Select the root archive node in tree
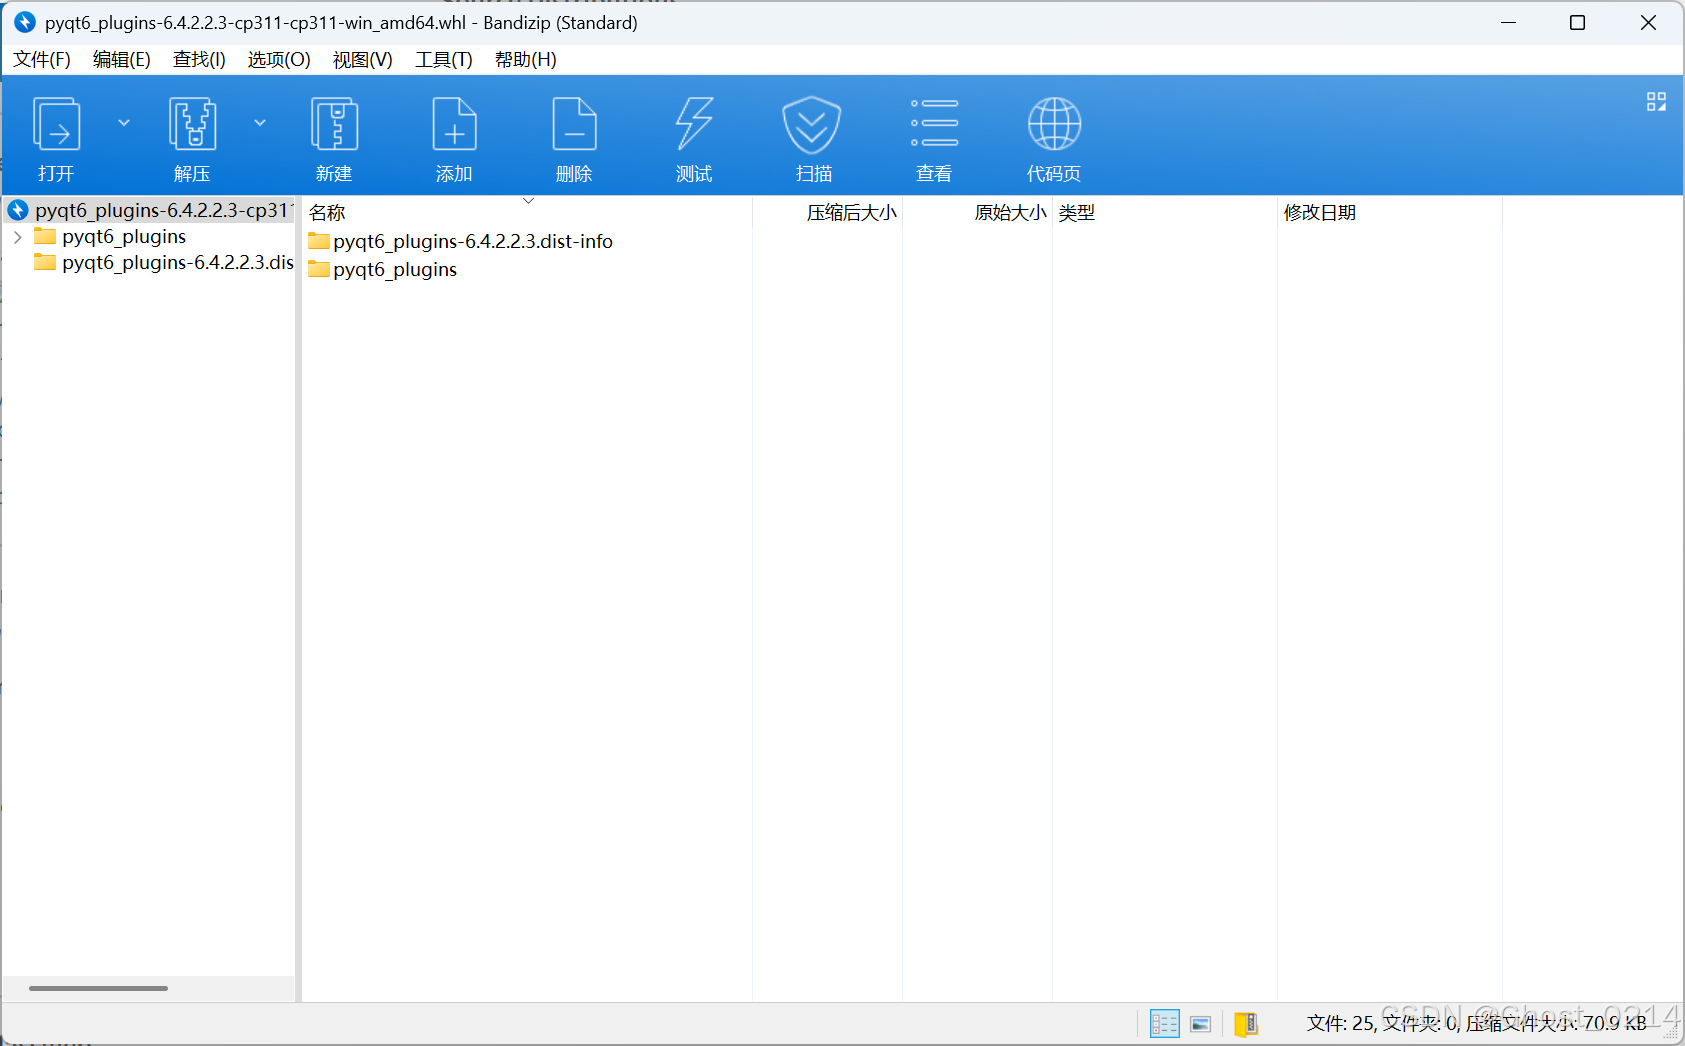 click(150, 210)
